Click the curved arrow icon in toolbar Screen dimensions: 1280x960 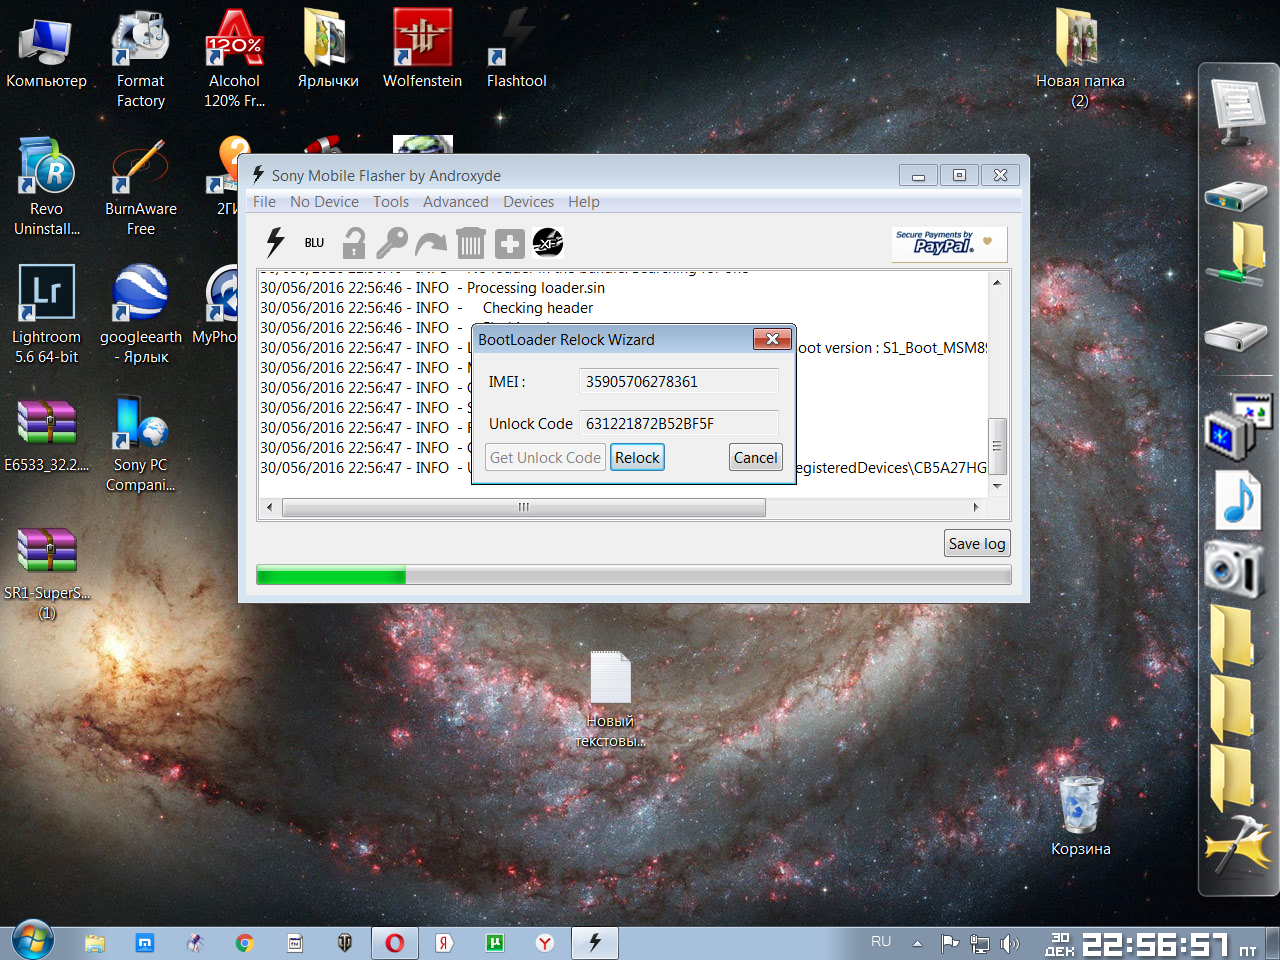click(x=431, y=243)
